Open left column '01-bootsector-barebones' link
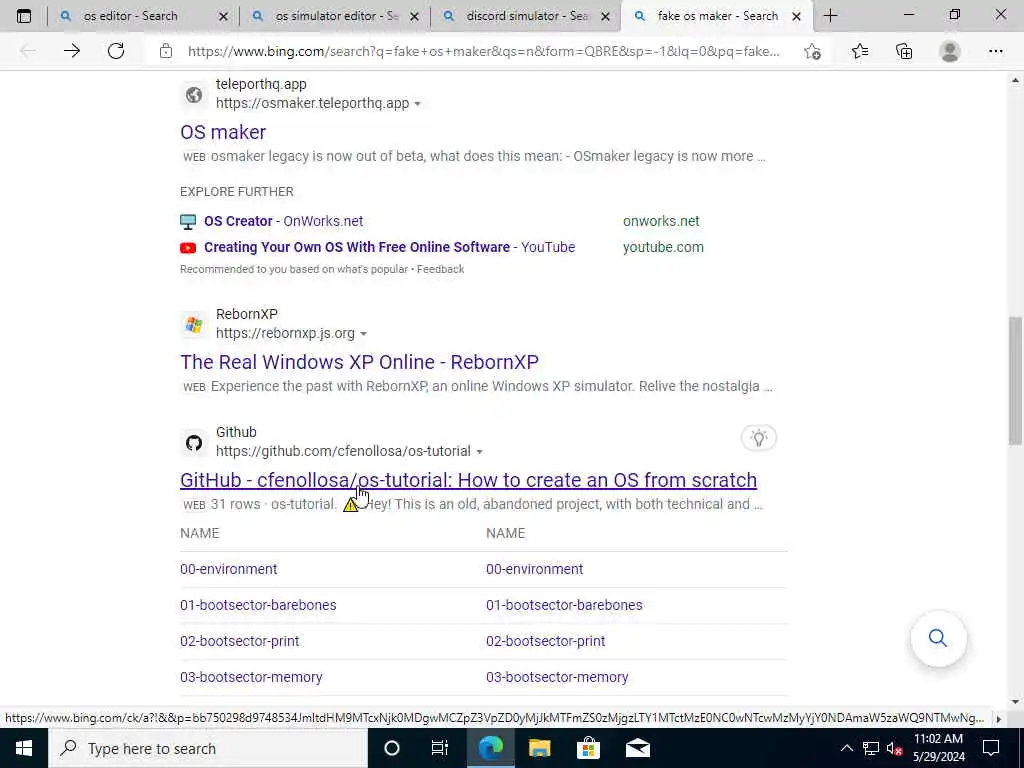This screenshot has height=768, width=1024. tap(258, 605)
